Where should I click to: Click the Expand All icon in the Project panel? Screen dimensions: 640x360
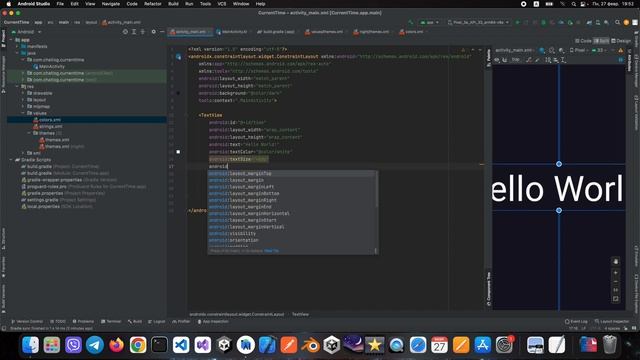point(134,31)
